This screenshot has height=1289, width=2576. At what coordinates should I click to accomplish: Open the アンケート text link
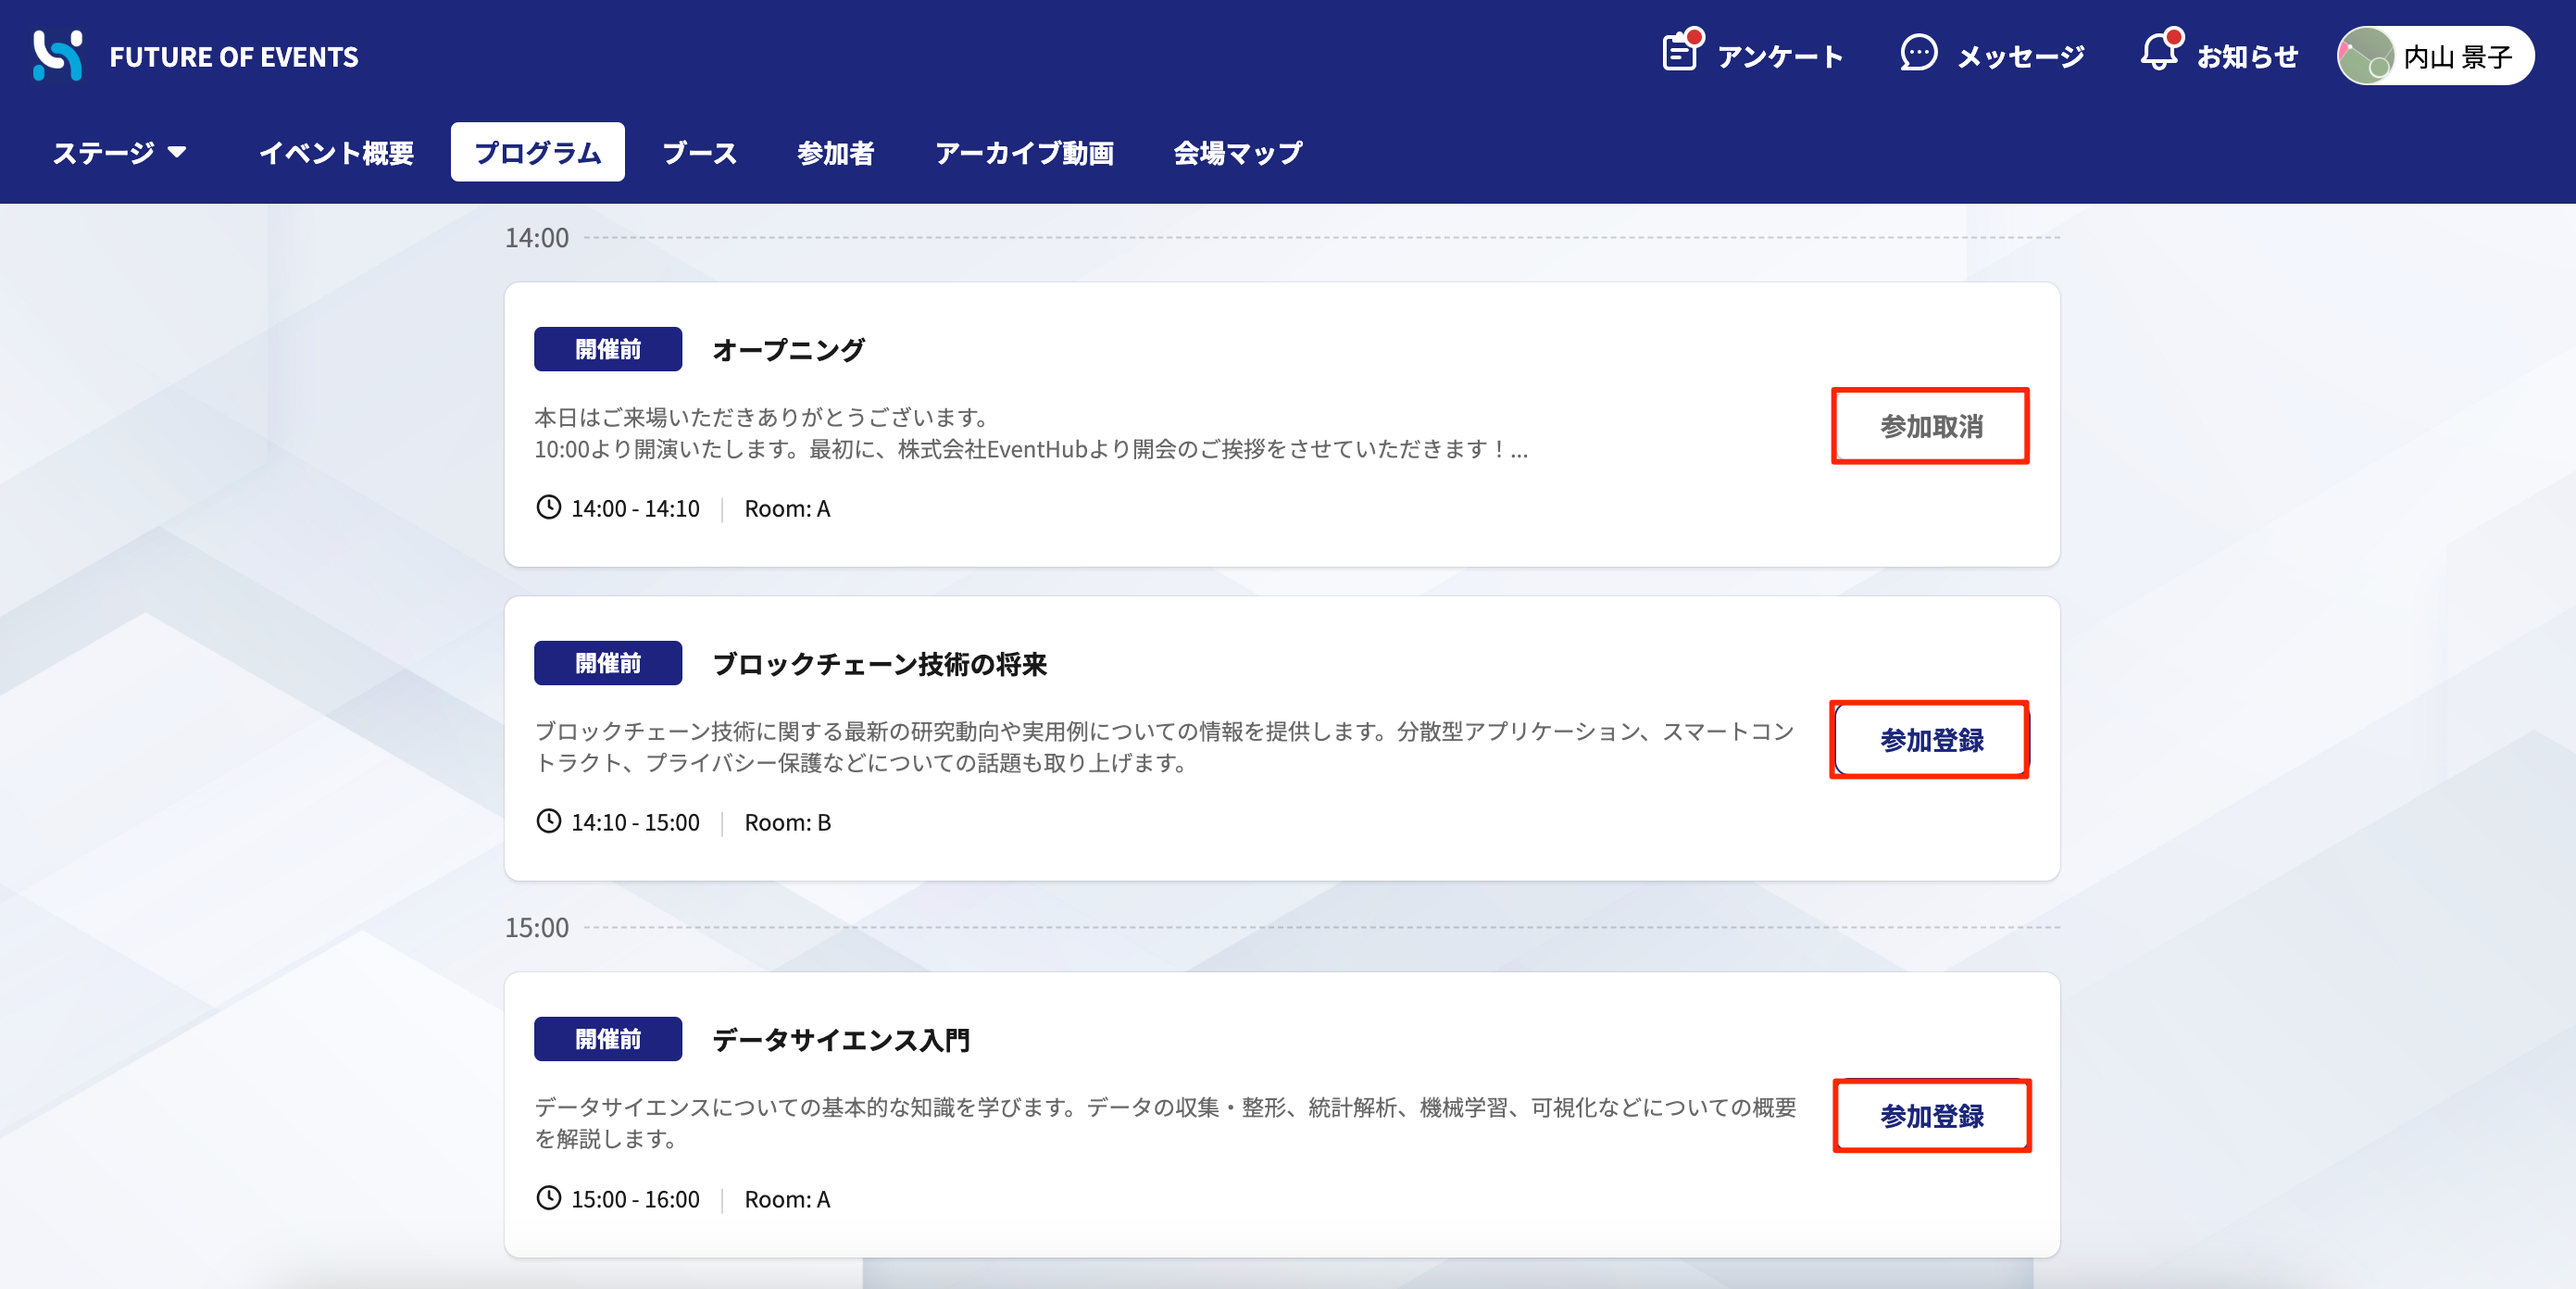pos(1780,57)
